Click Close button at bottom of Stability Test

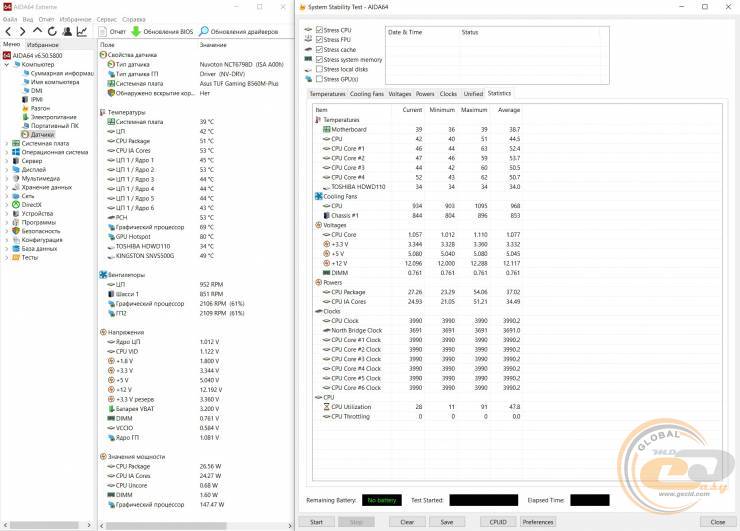click(717, 522)
